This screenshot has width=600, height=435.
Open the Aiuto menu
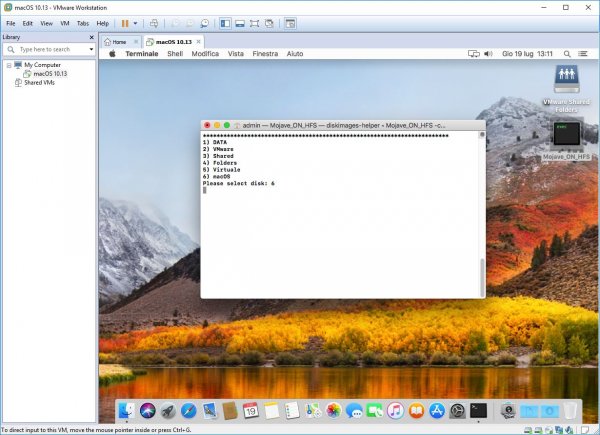pos(295,54)
